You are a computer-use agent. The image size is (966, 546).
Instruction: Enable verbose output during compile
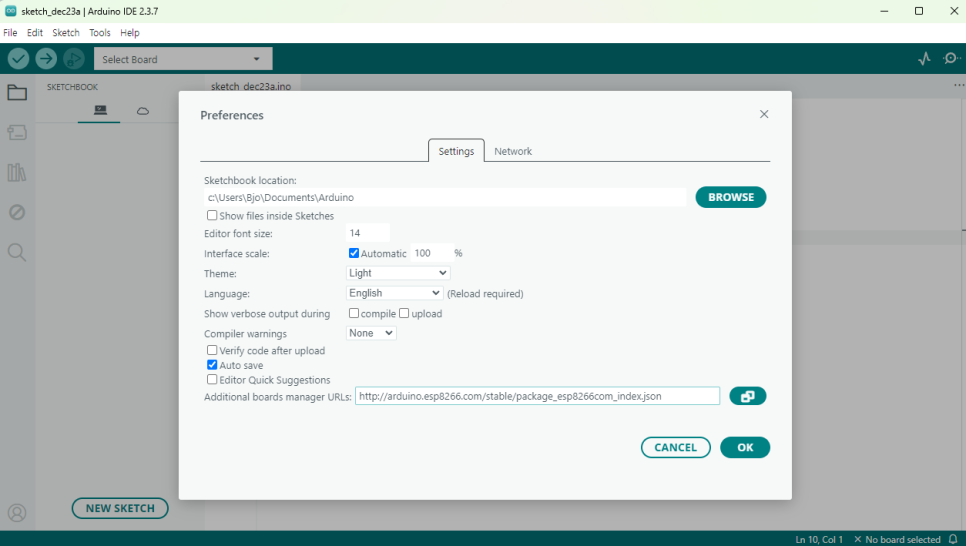[354, 313]
